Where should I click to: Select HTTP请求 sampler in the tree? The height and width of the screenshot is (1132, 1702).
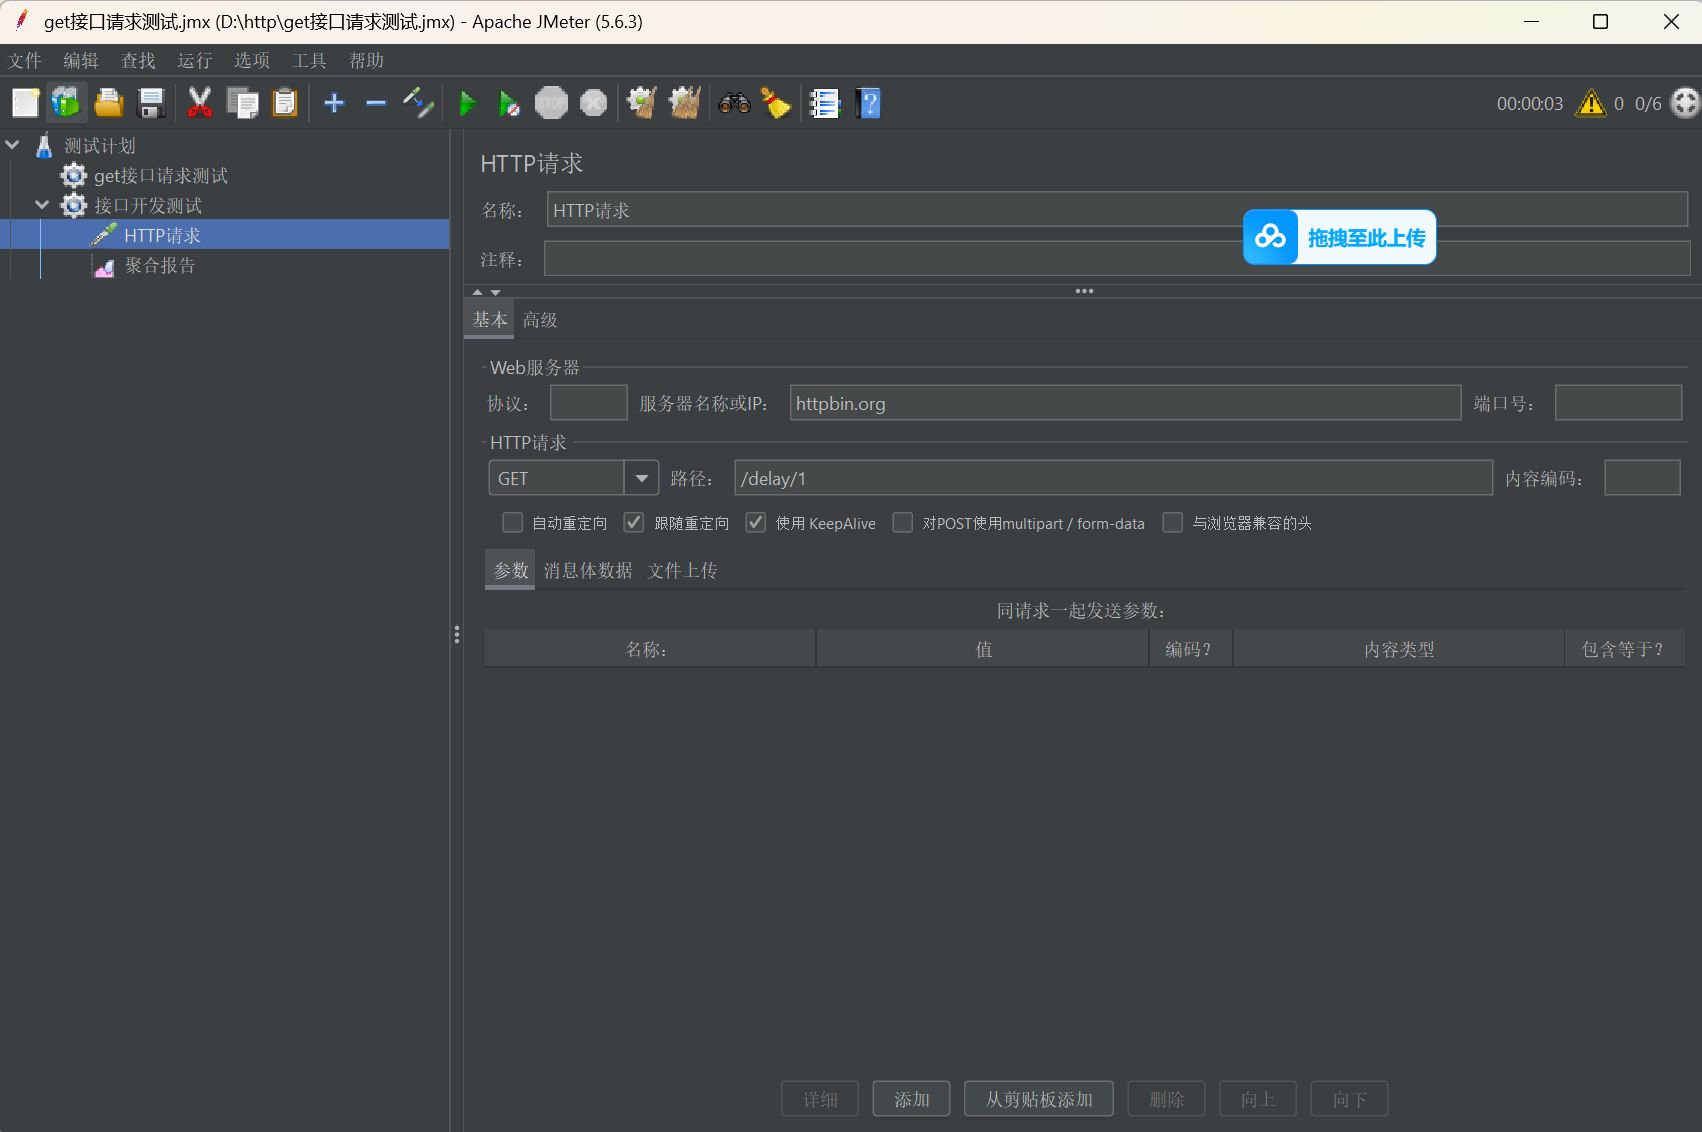point(163,235)
